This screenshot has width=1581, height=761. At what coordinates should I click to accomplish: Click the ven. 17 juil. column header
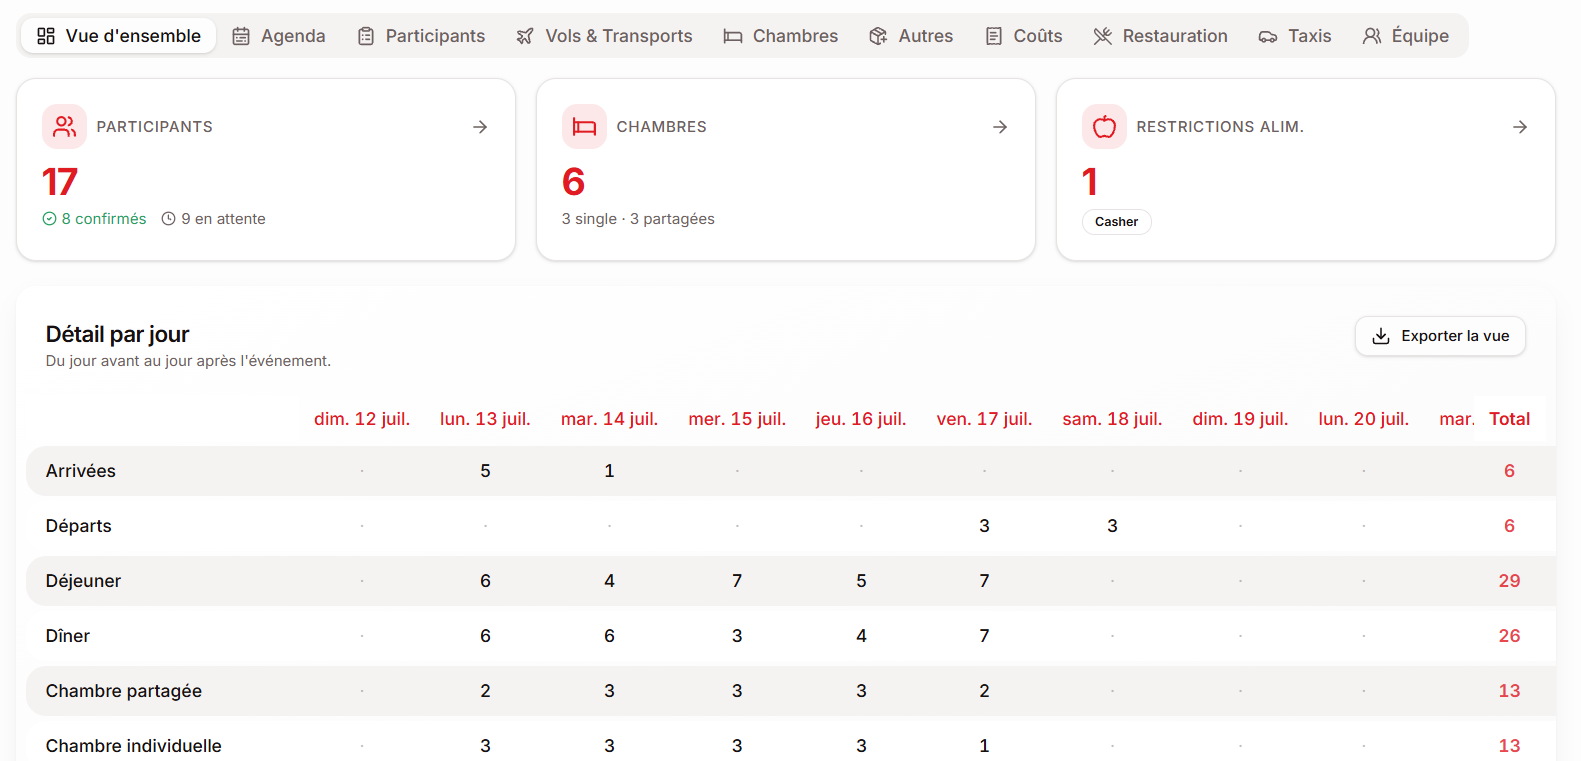pyautogui.click(x=984, y=419)
